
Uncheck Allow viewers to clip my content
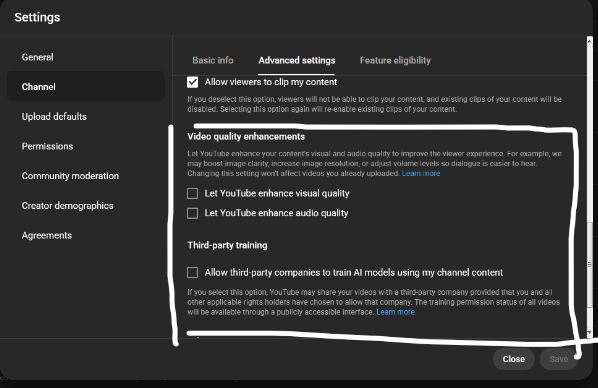pos(193,82)
